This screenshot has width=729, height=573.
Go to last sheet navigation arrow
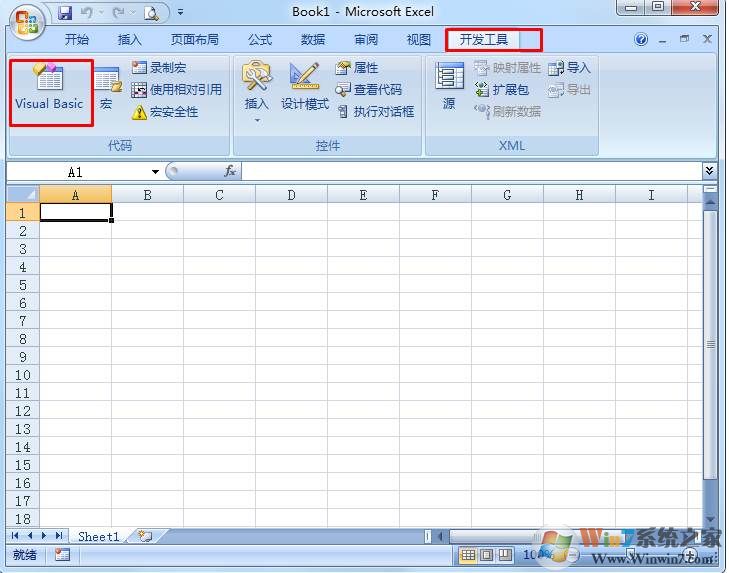click(59, 536)
